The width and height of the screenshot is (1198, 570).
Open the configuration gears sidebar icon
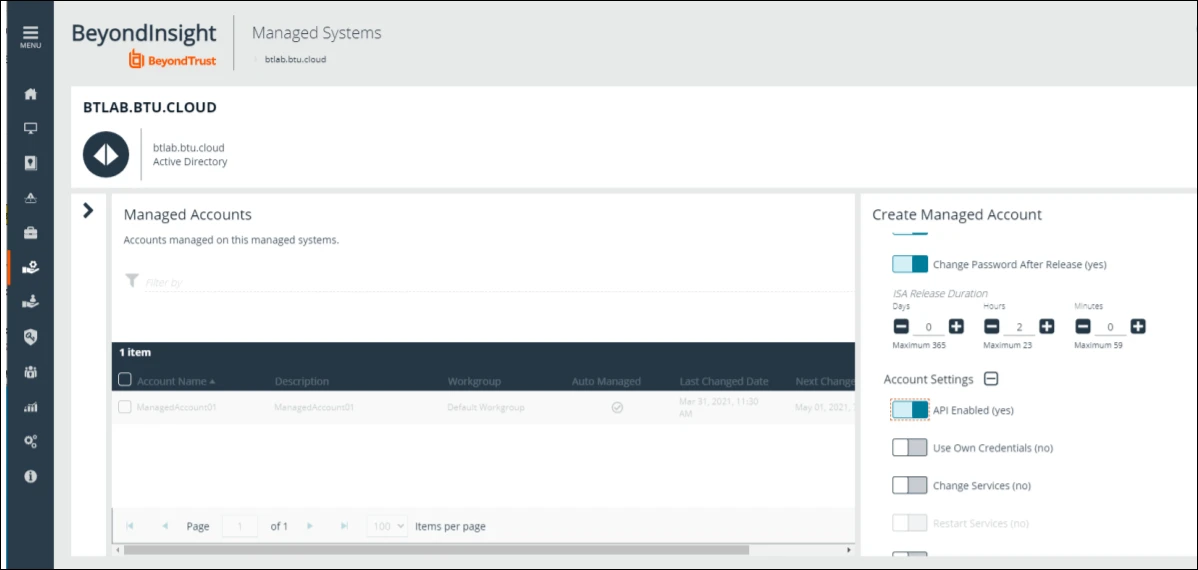pyautogui.click(x=31, y=441)
